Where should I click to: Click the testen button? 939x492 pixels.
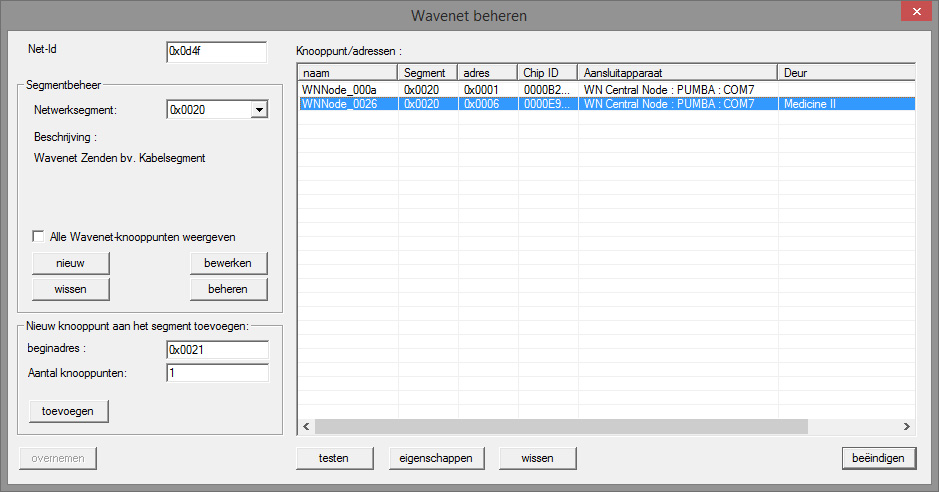coord(333,458)
